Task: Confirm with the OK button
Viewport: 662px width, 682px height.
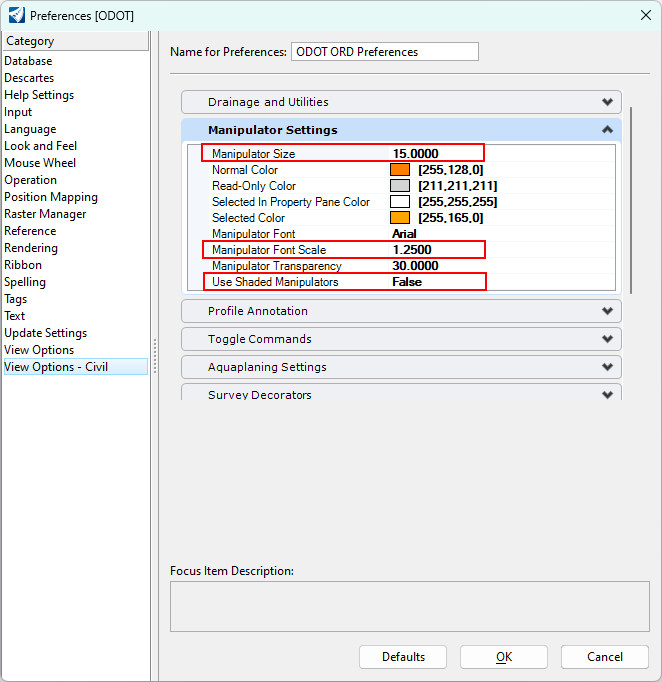Action: [504, 657]
